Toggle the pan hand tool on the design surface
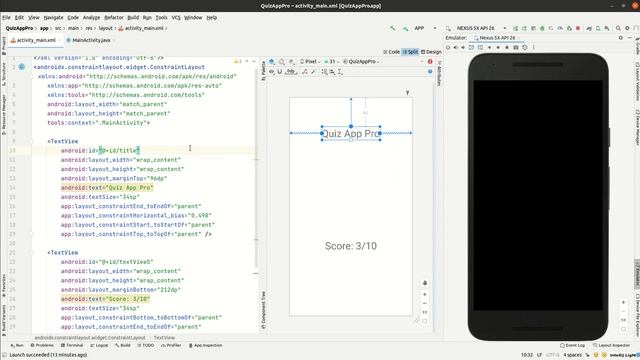 pyautogui.click(x=424, y=283)
